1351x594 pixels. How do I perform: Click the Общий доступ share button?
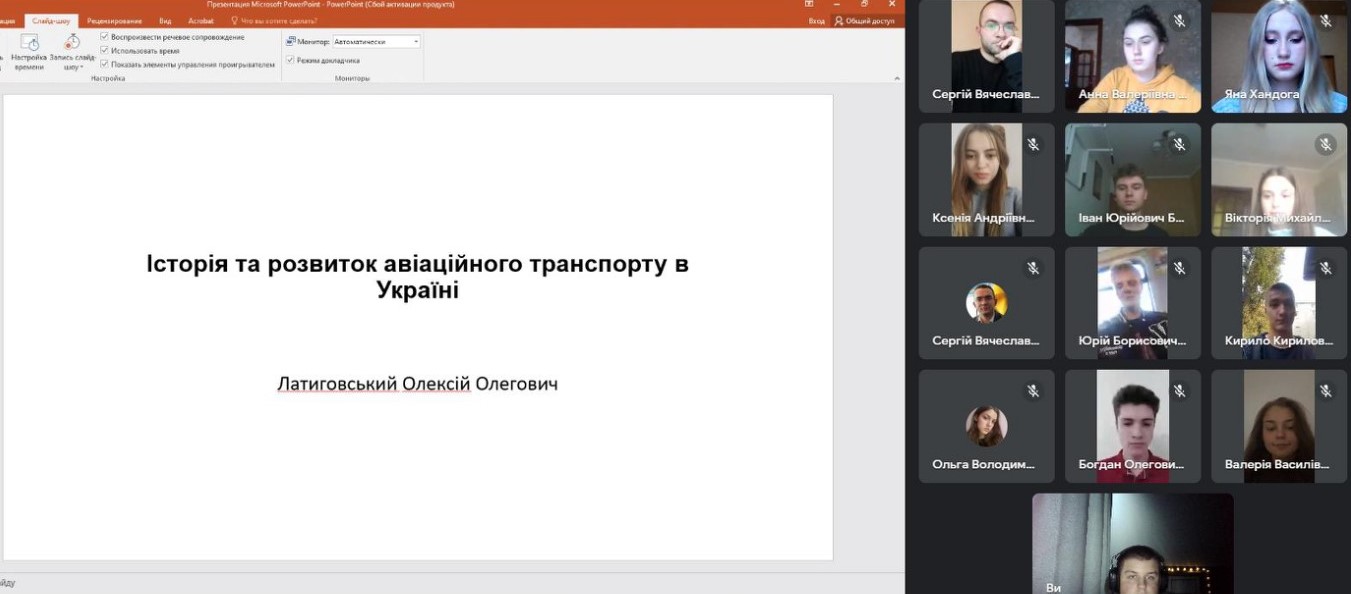click(x=865, y=20)
